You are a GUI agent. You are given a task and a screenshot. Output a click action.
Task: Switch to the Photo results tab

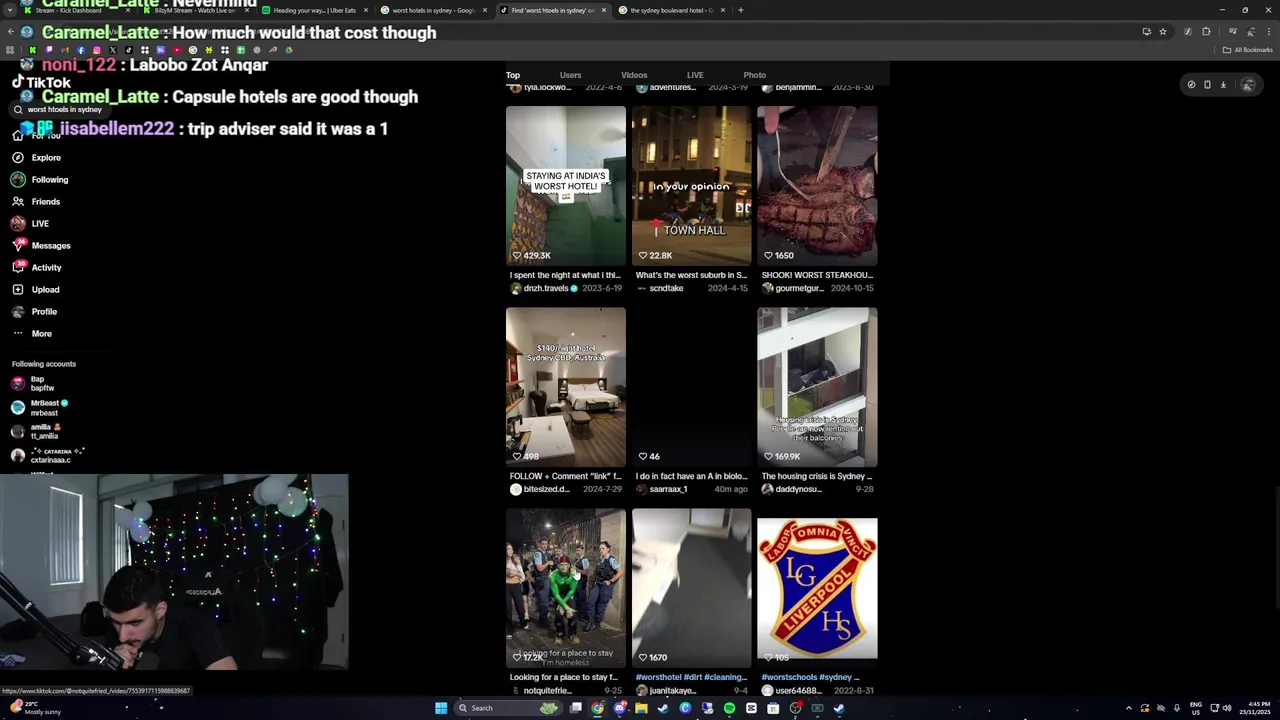point(755,75)
